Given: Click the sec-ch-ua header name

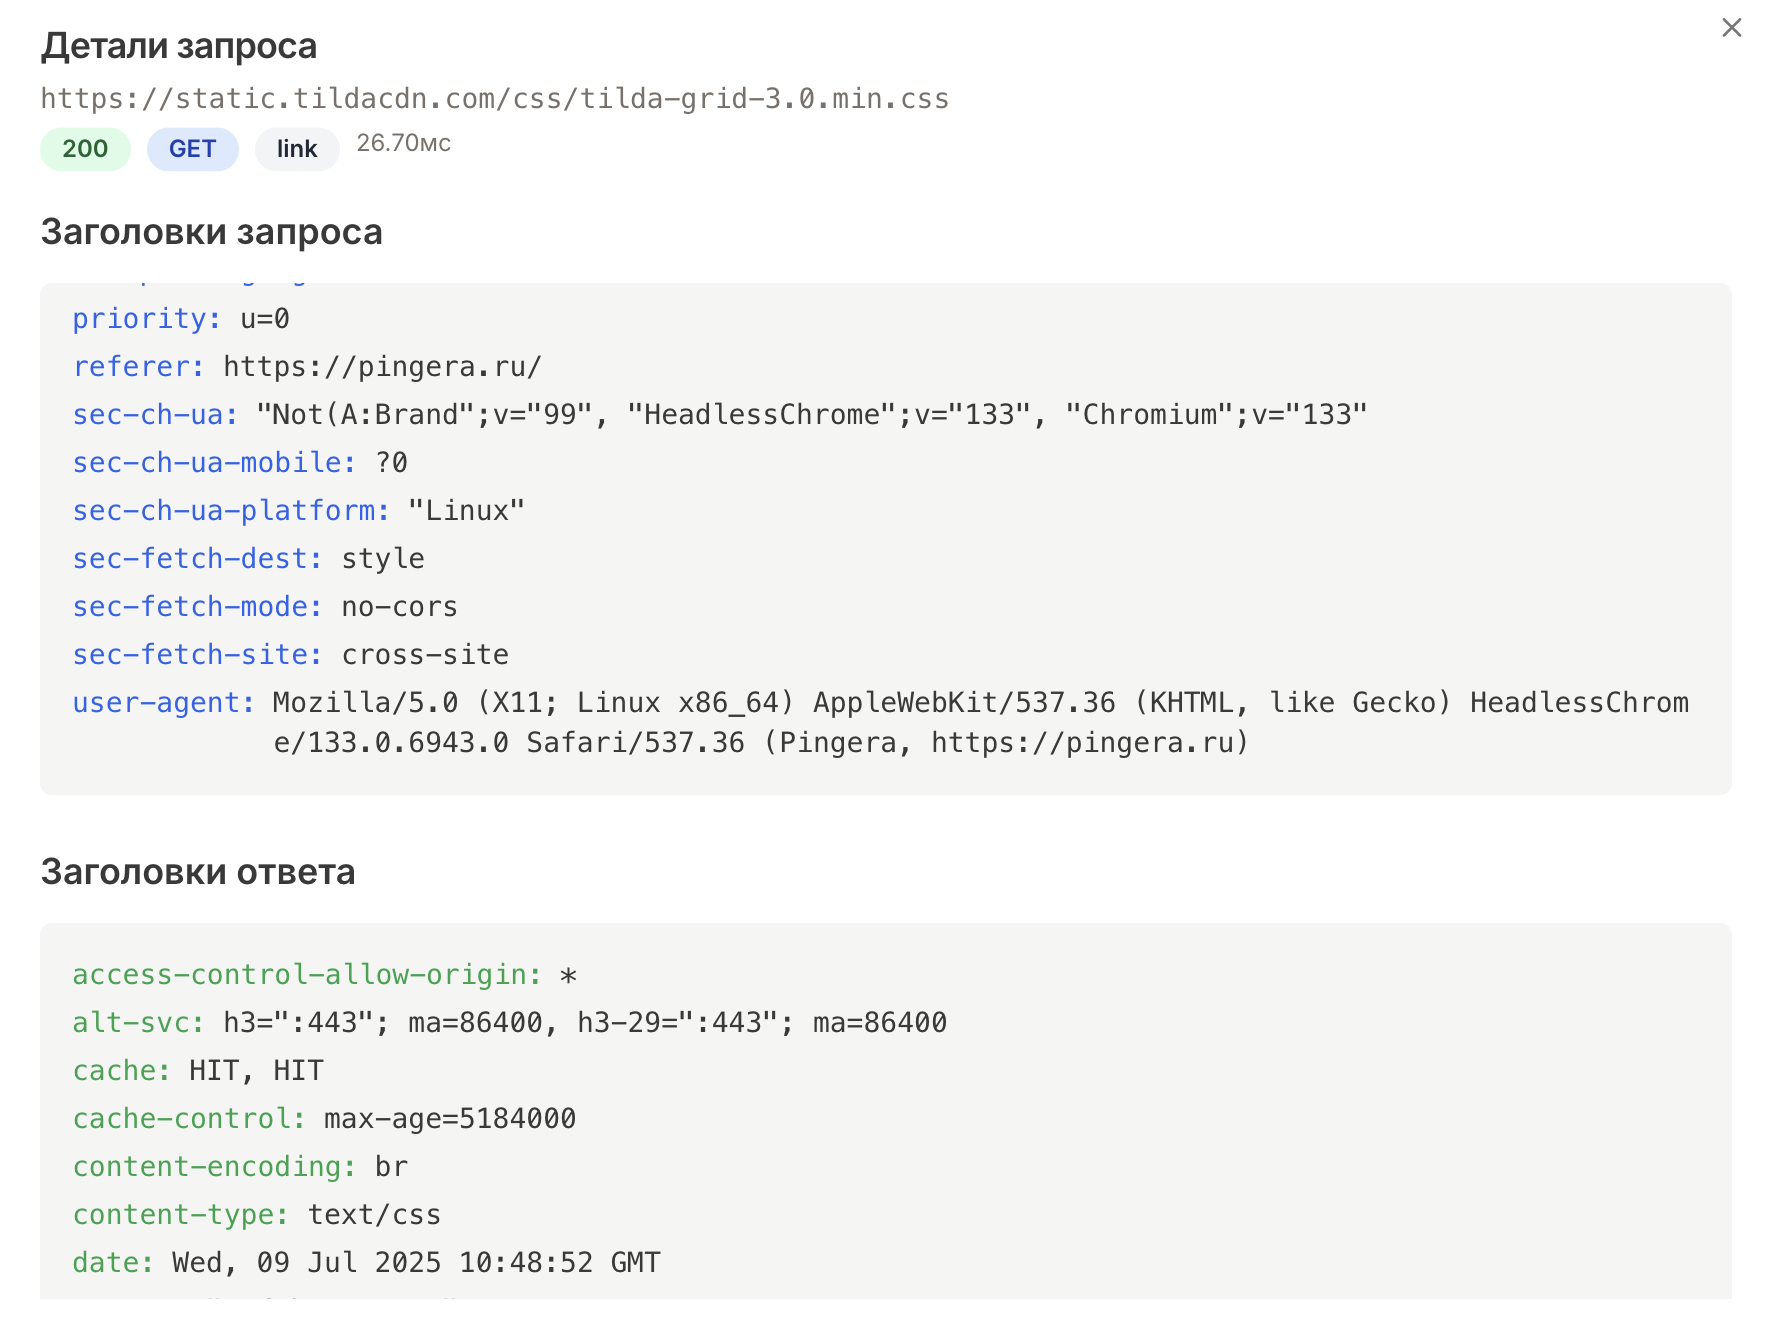Looking at the screenshot, I should pos(155,415).
